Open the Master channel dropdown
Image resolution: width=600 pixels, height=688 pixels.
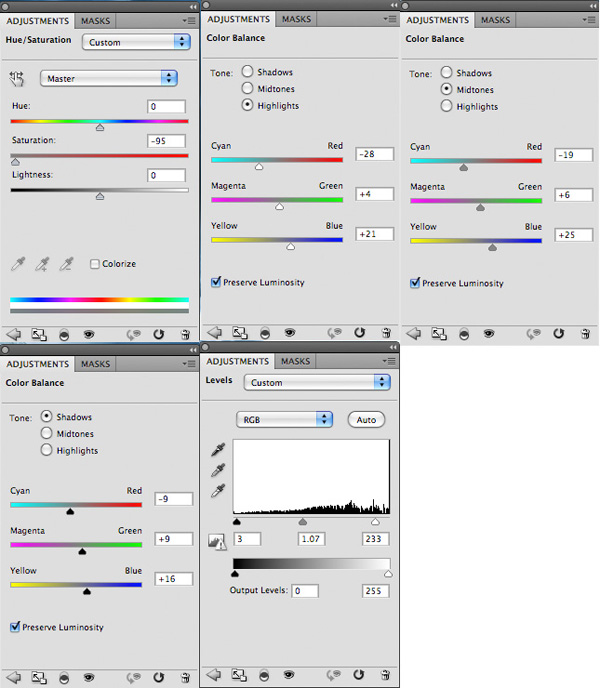108,79
